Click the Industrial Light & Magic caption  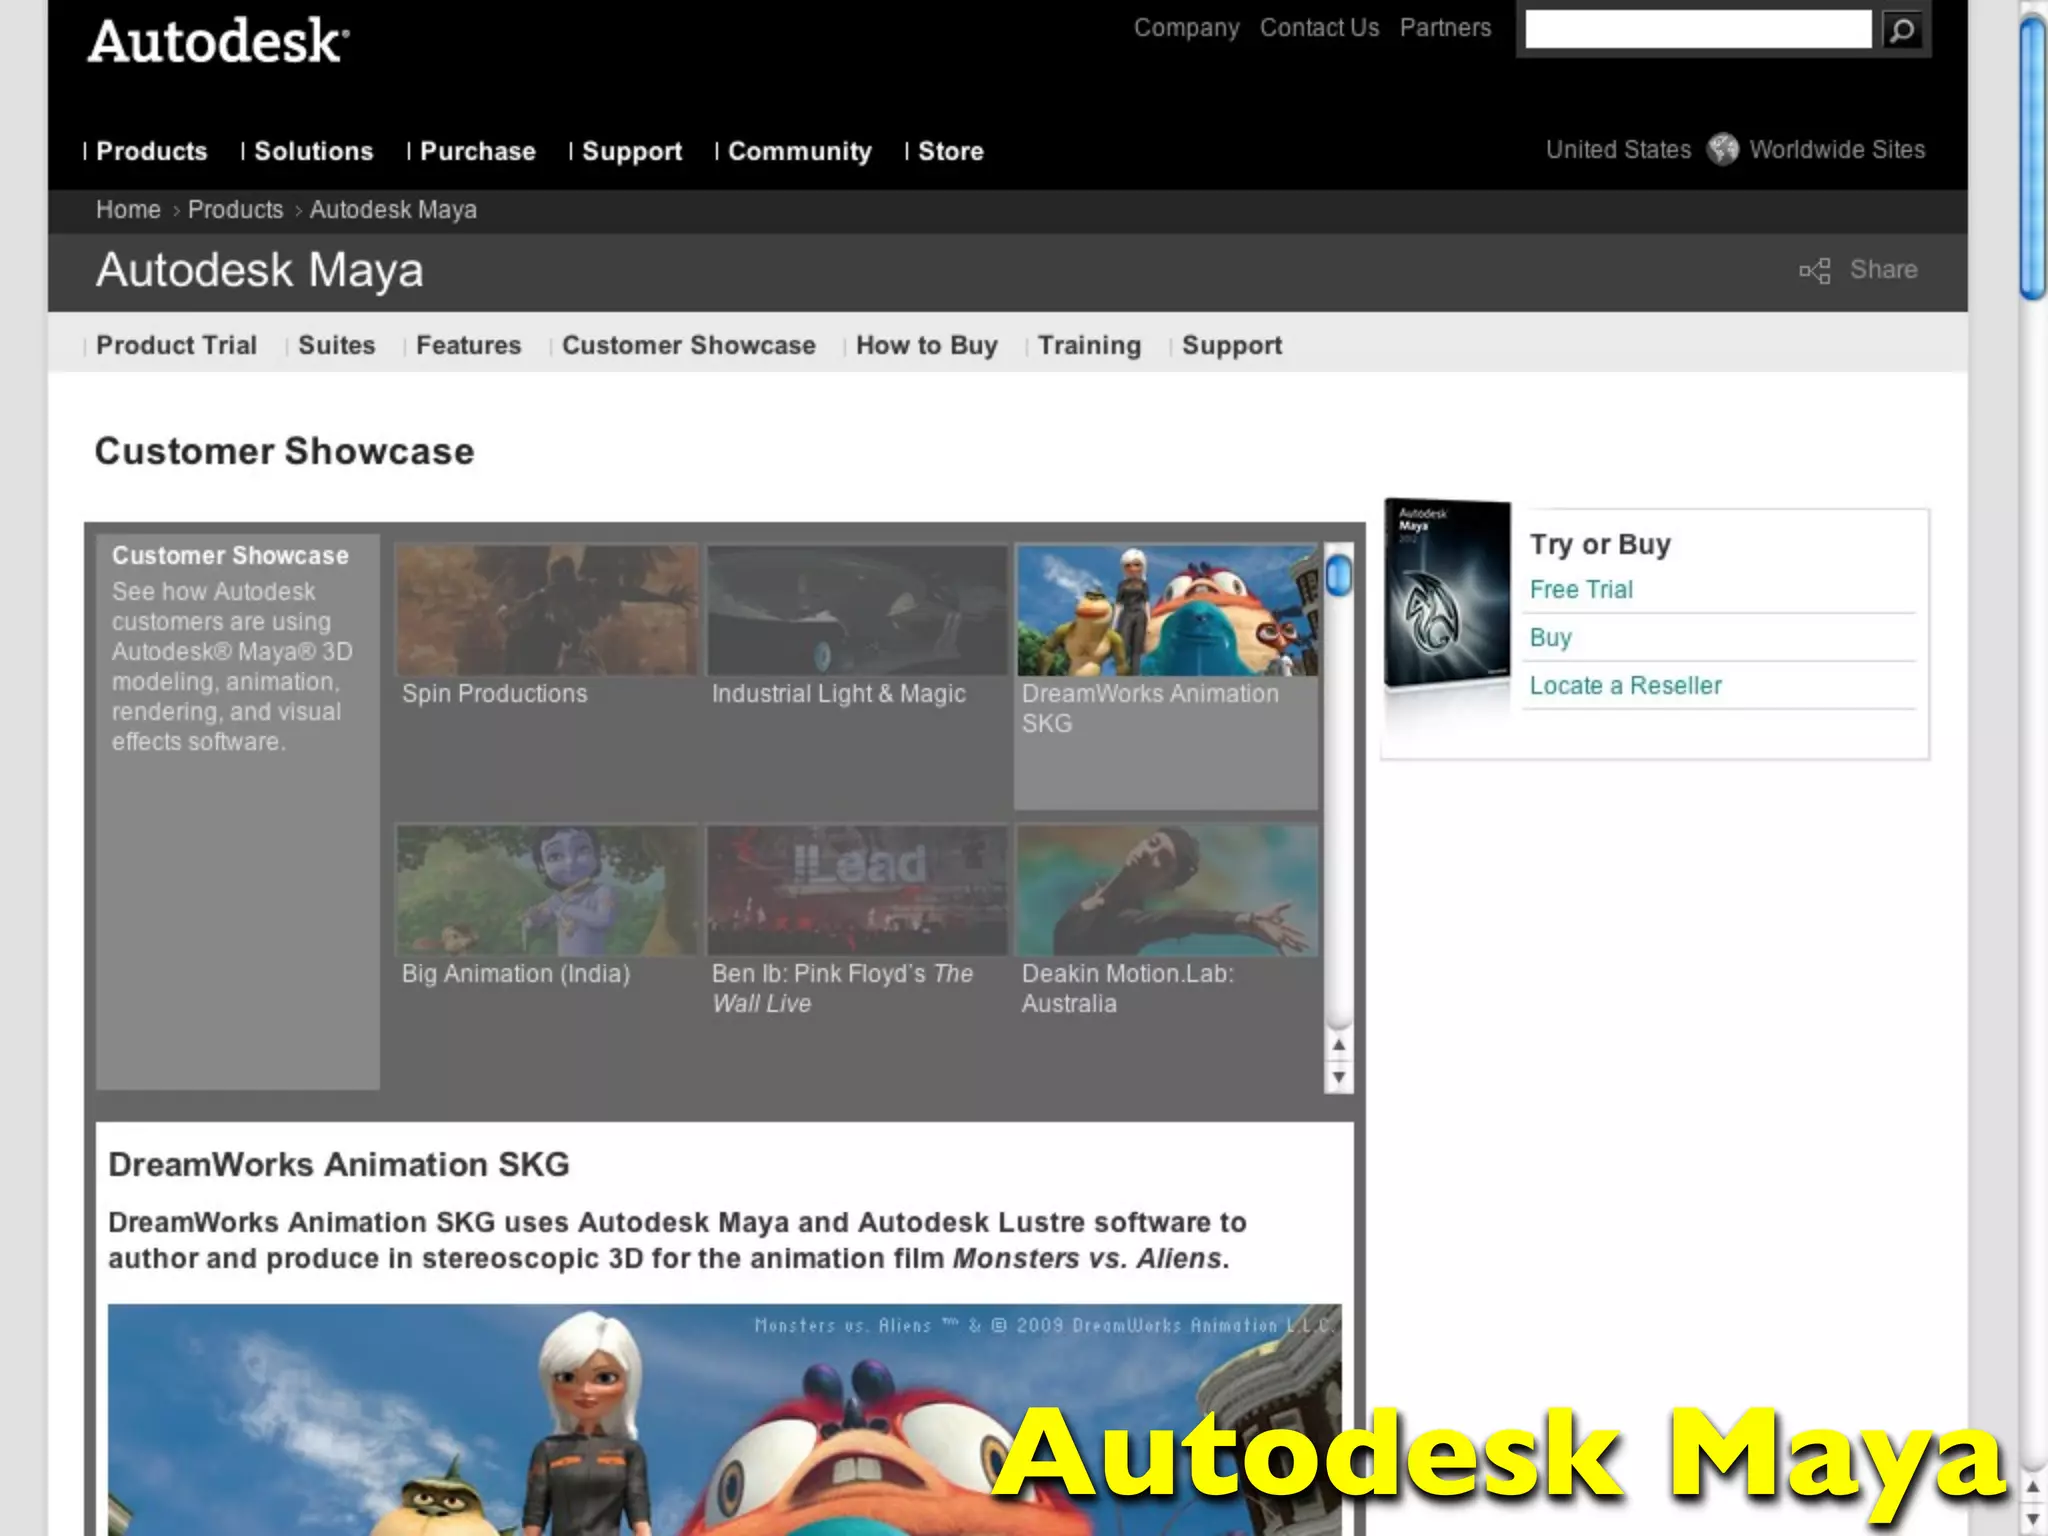coord(839,694)
